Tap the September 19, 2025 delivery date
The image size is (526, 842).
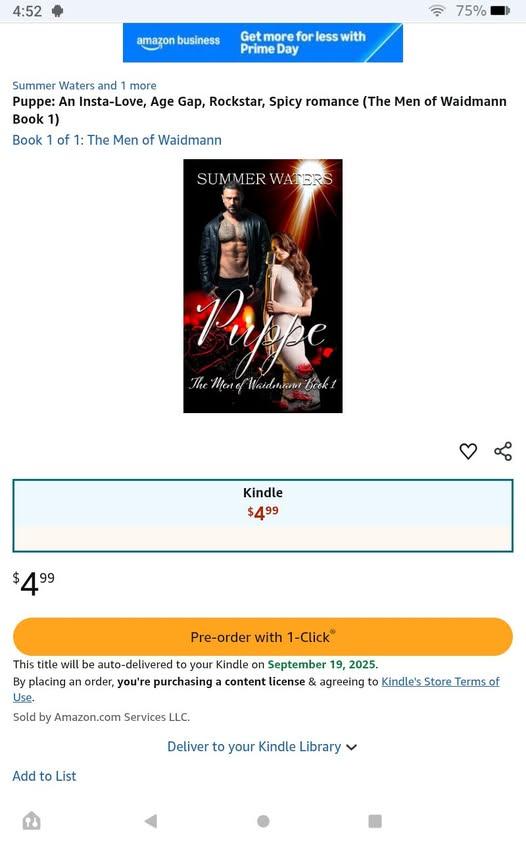click(x=322, y=664)
